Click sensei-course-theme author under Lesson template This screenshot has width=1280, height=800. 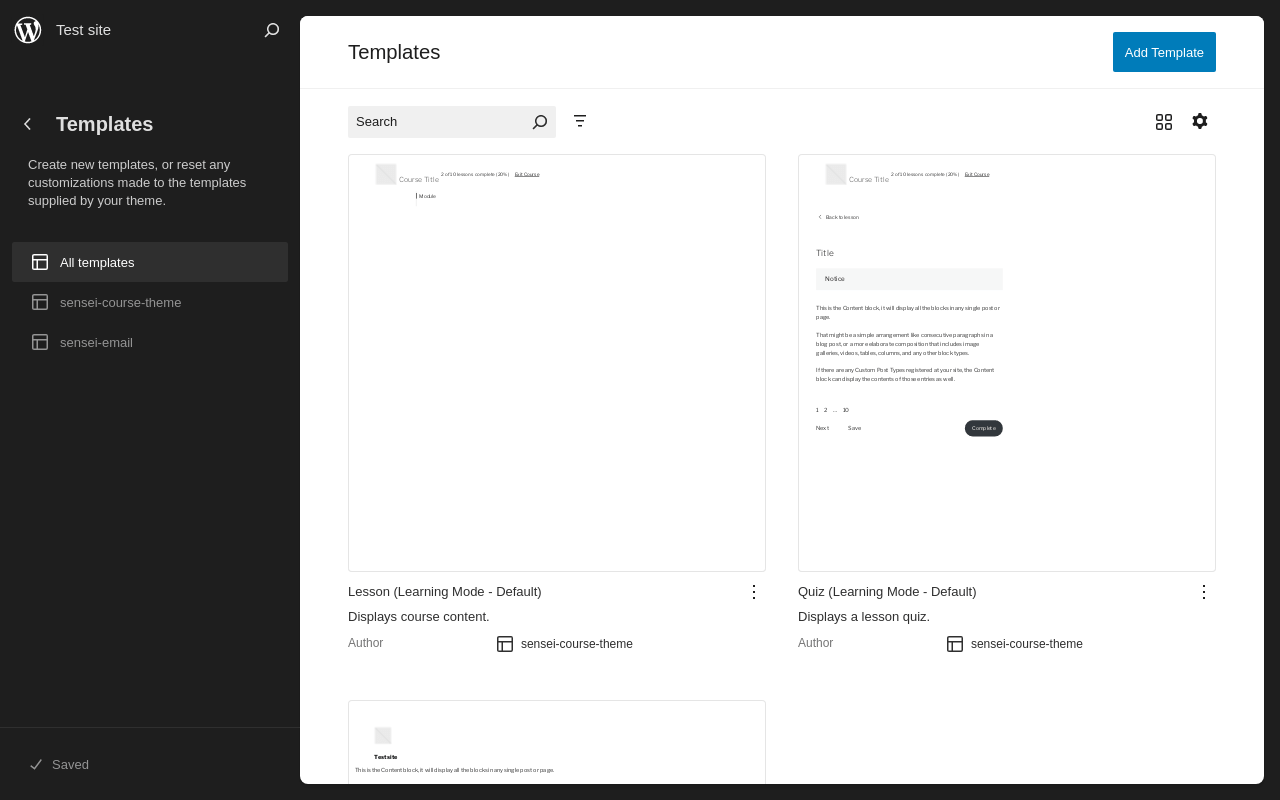pos(577,644)
